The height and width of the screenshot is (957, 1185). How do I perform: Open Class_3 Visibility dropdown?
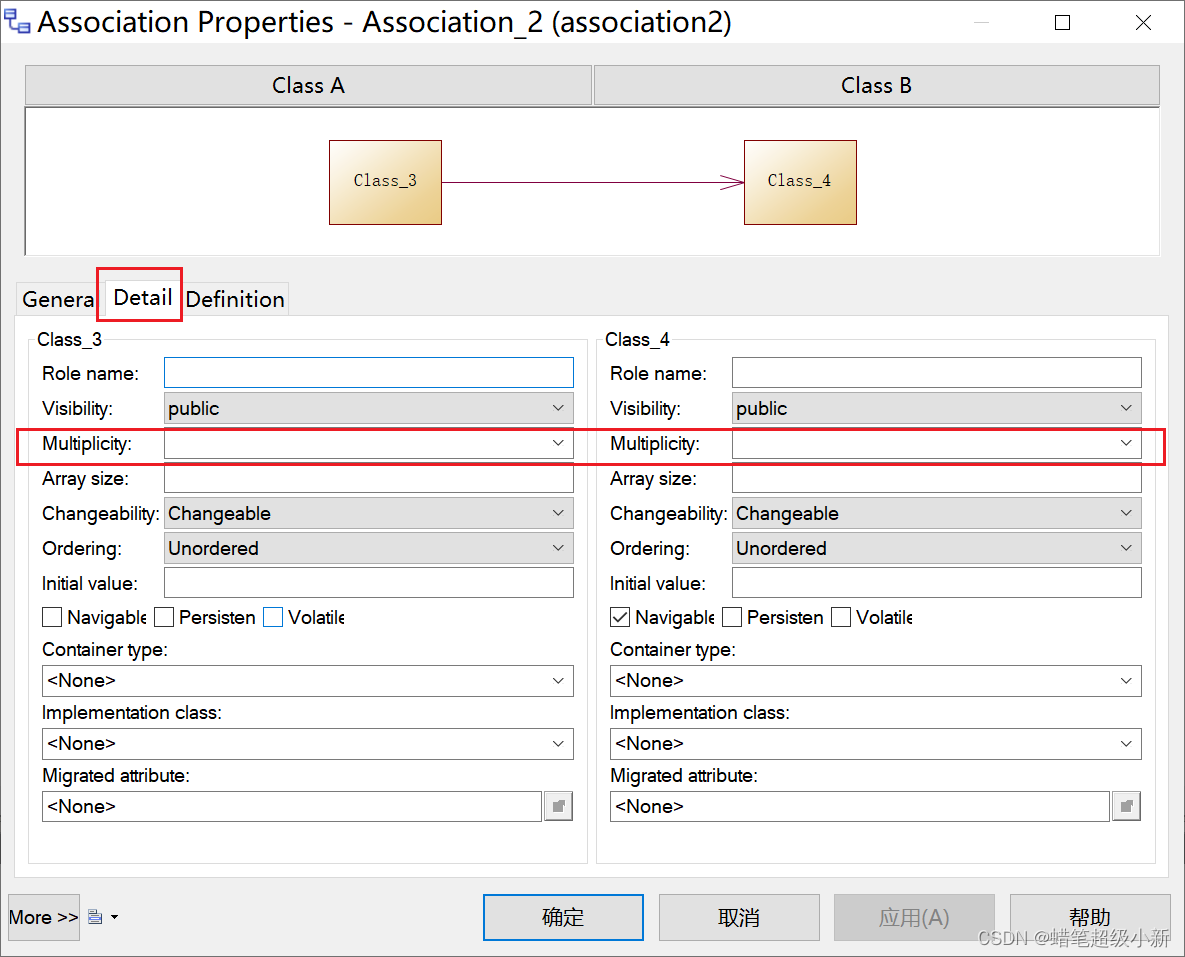click(x=369, y=408)
